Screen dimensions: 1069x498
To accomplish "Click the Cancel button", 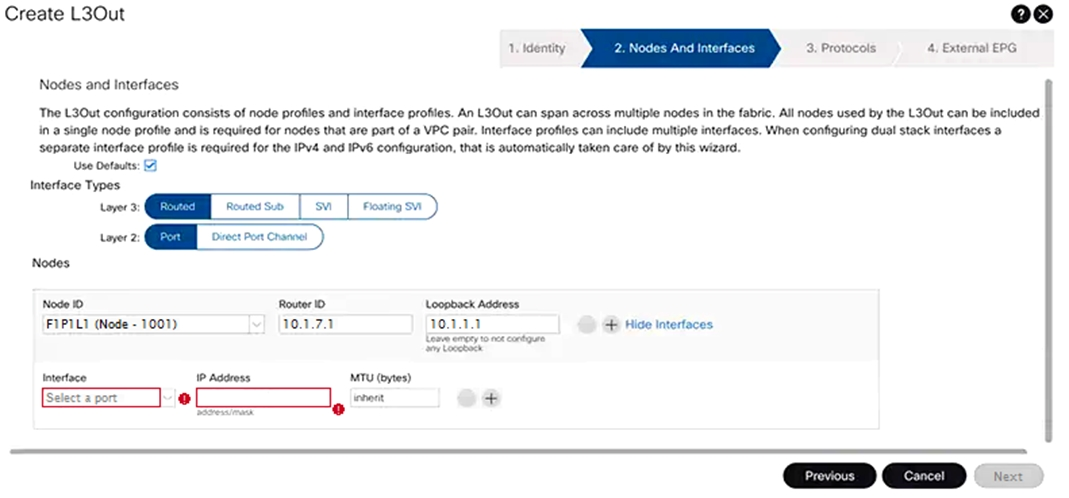I will pos(924,476).
